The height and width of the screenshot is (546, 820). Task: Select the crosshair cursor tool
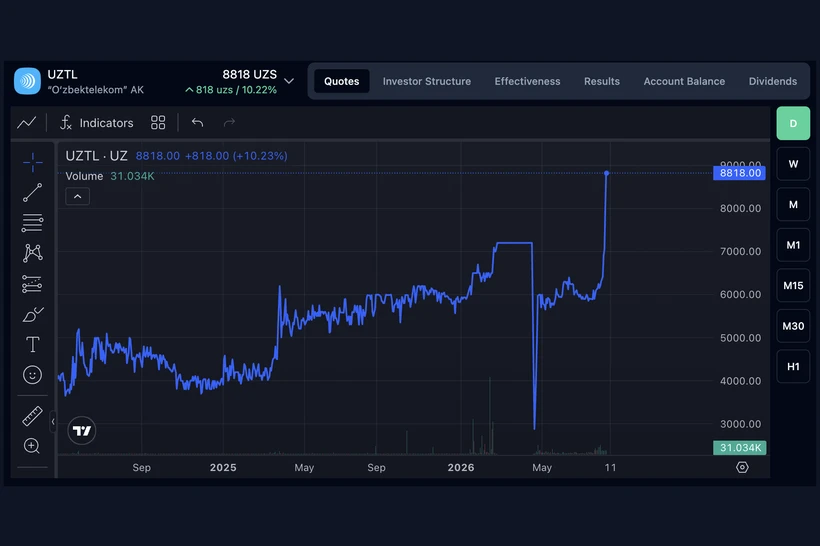(32, 163)
